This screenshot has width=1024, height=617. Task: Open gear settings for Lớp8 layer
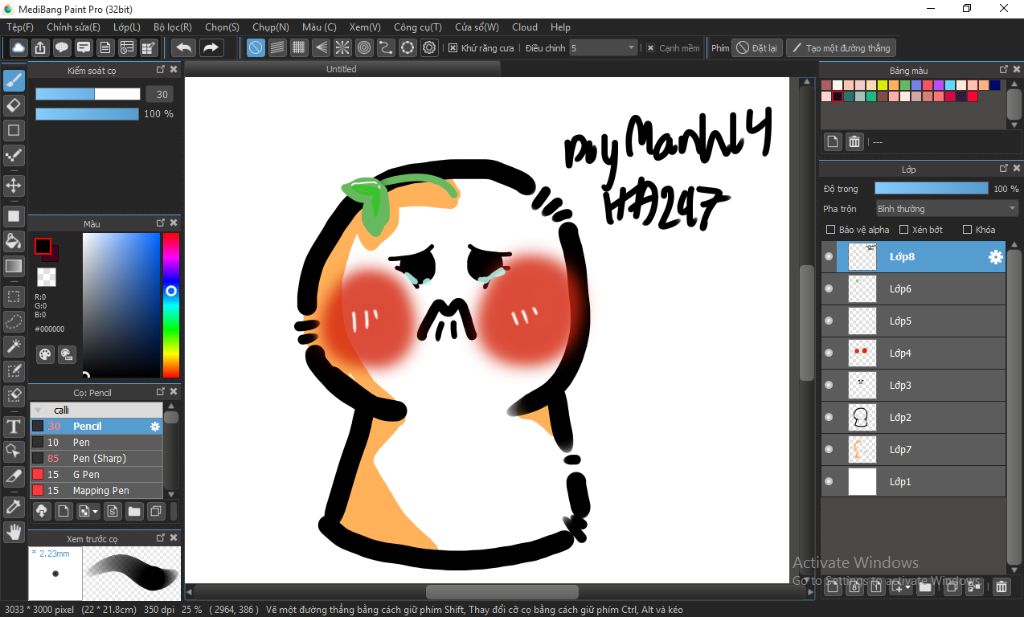995,257
